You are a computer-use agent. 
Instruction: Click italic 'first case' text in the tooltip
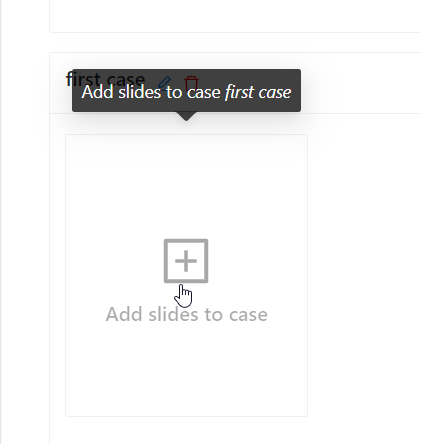click(258, 92)
